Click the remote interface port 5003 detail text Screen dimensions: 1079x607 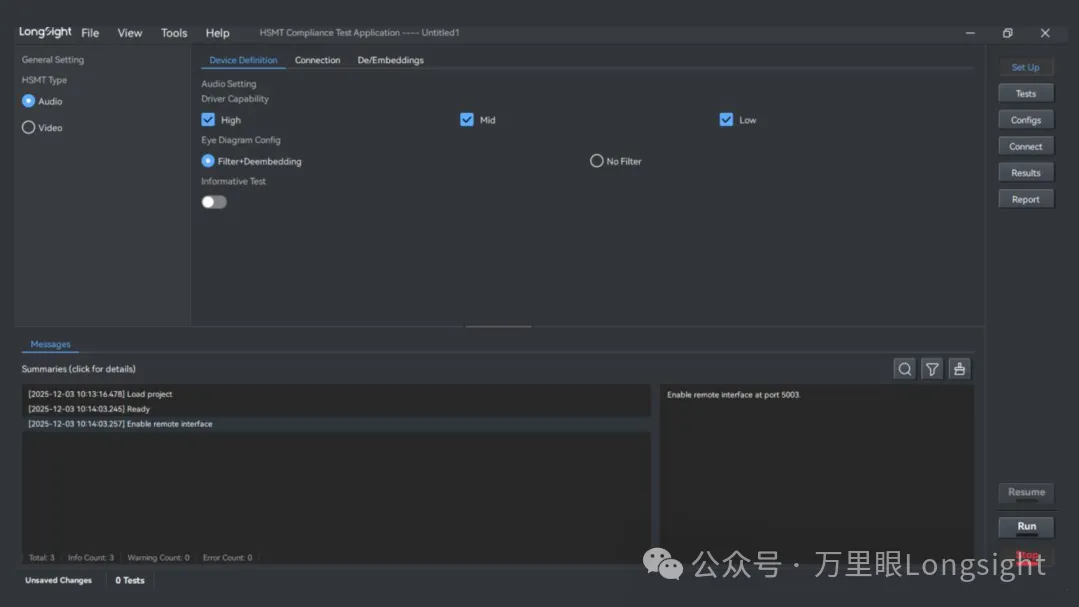pos(733,395)
